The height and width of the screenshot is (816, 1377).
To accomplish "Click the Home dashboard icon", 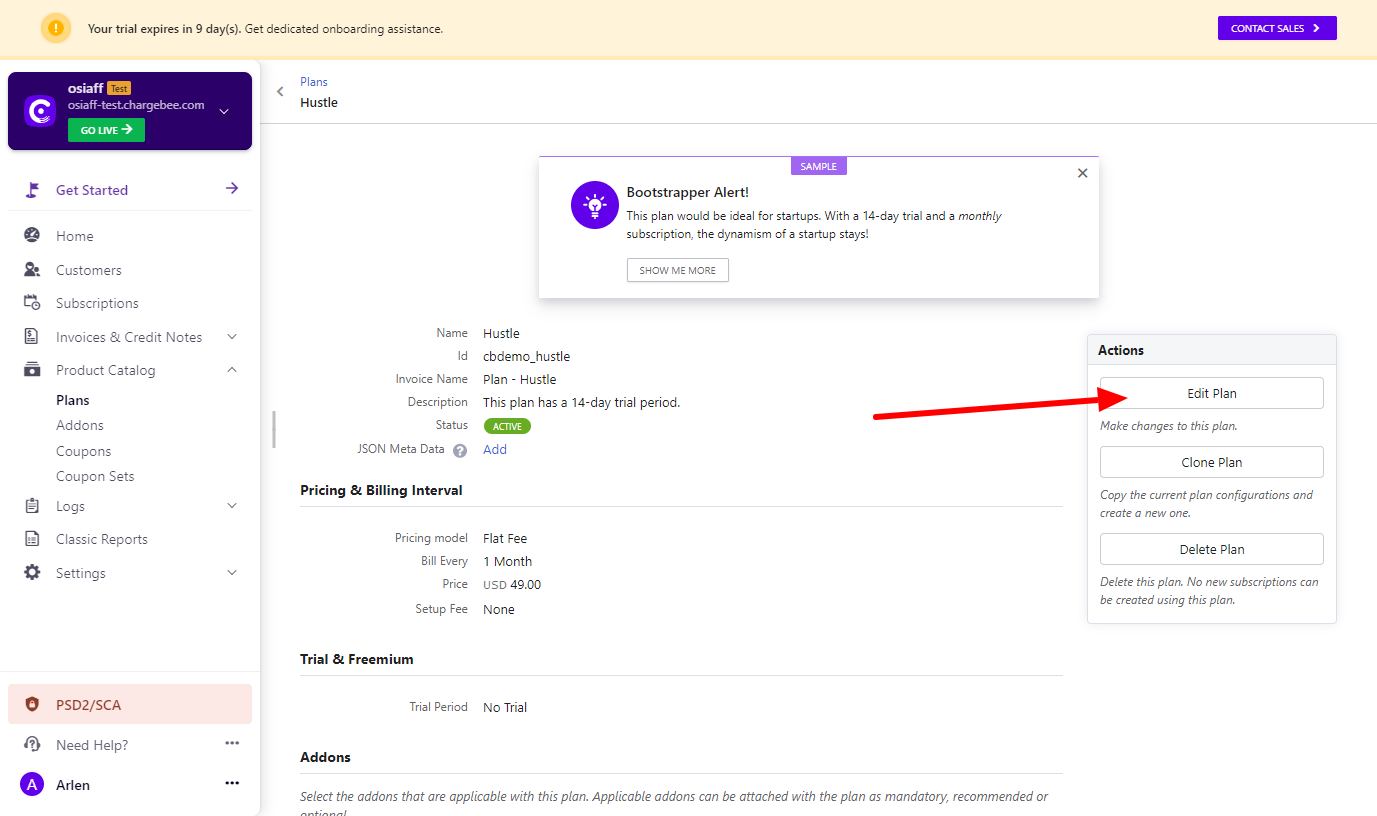I will 32,236.
